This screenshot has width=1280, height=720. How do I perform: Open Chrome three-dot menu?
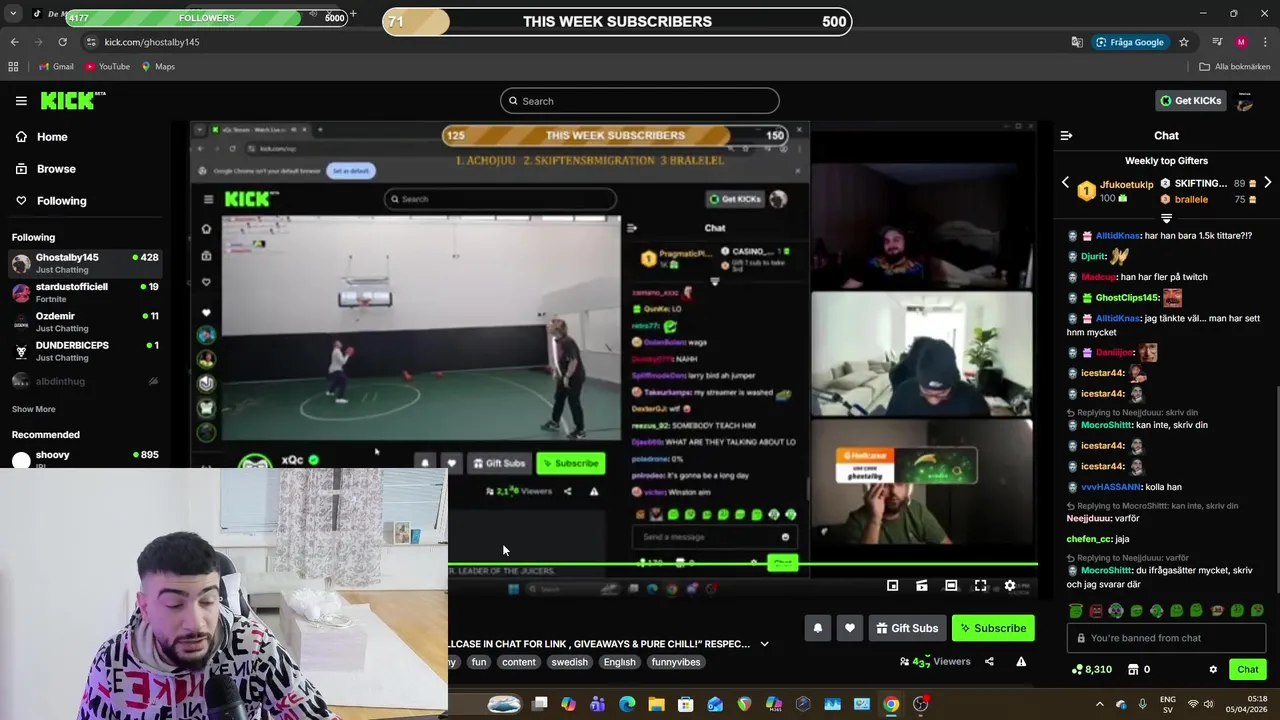[1266, 42]
